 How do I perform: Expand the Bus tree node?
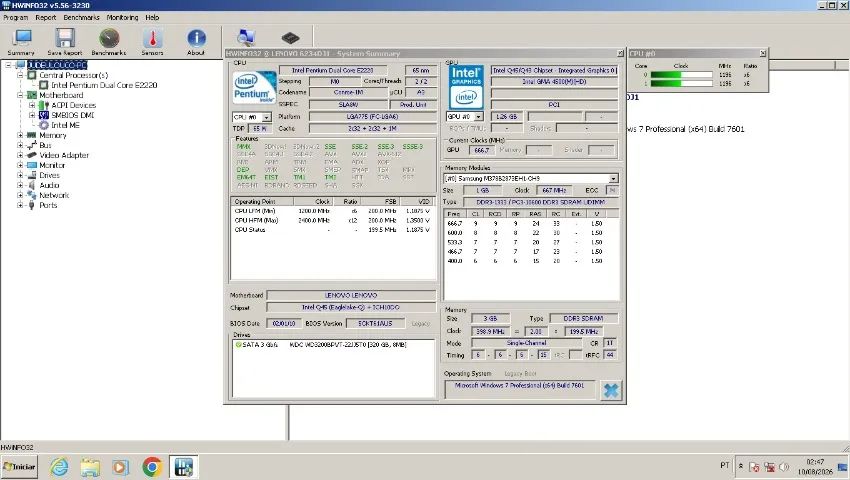[x=20, y=145]
